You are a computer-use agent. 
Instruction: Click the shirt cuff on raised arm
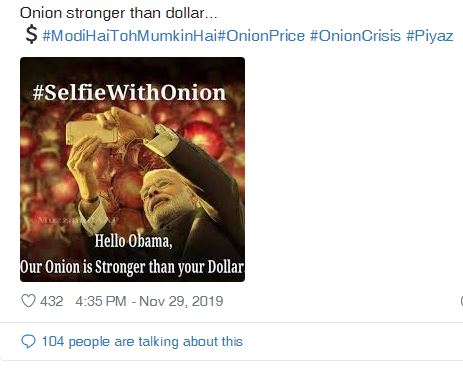click(162, 140)
